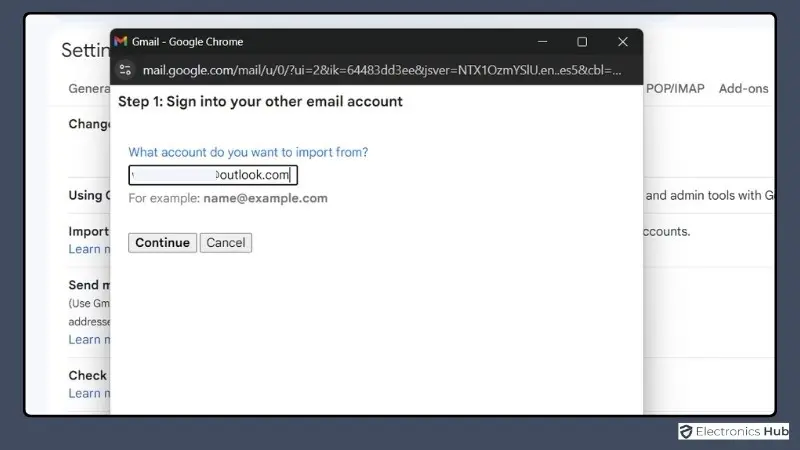The height and width of the screenshot is (450, 800).
Task: Close the Gmail import popup window
Action: (623, 42)
